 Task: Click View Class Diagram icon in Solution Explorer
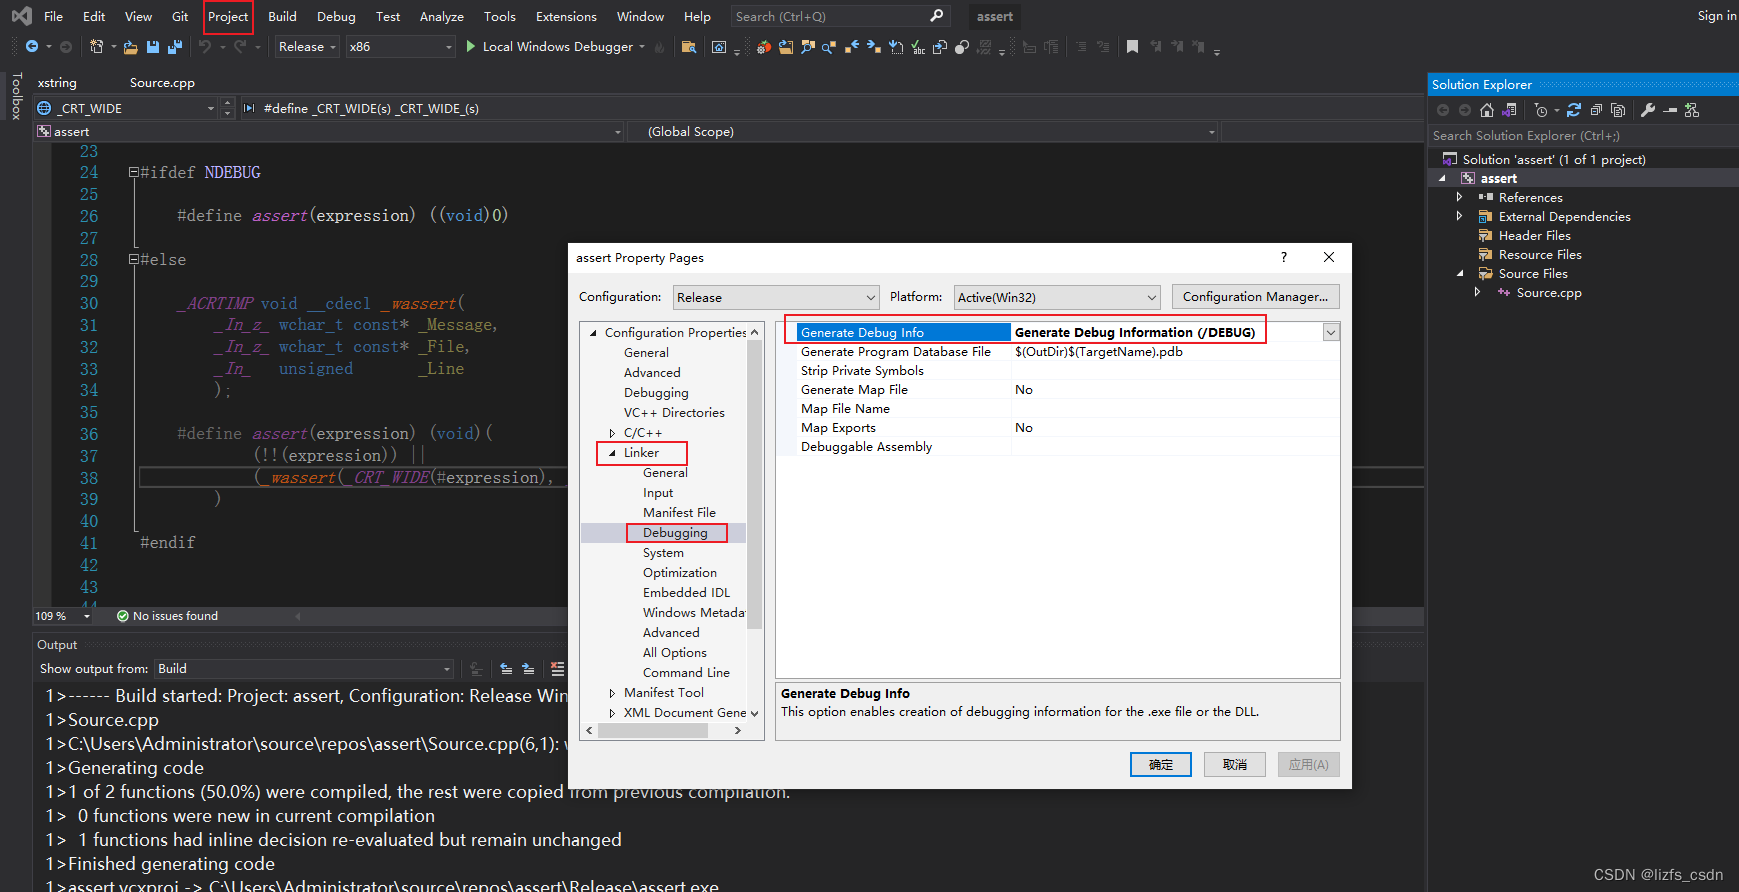[1692, 110]
